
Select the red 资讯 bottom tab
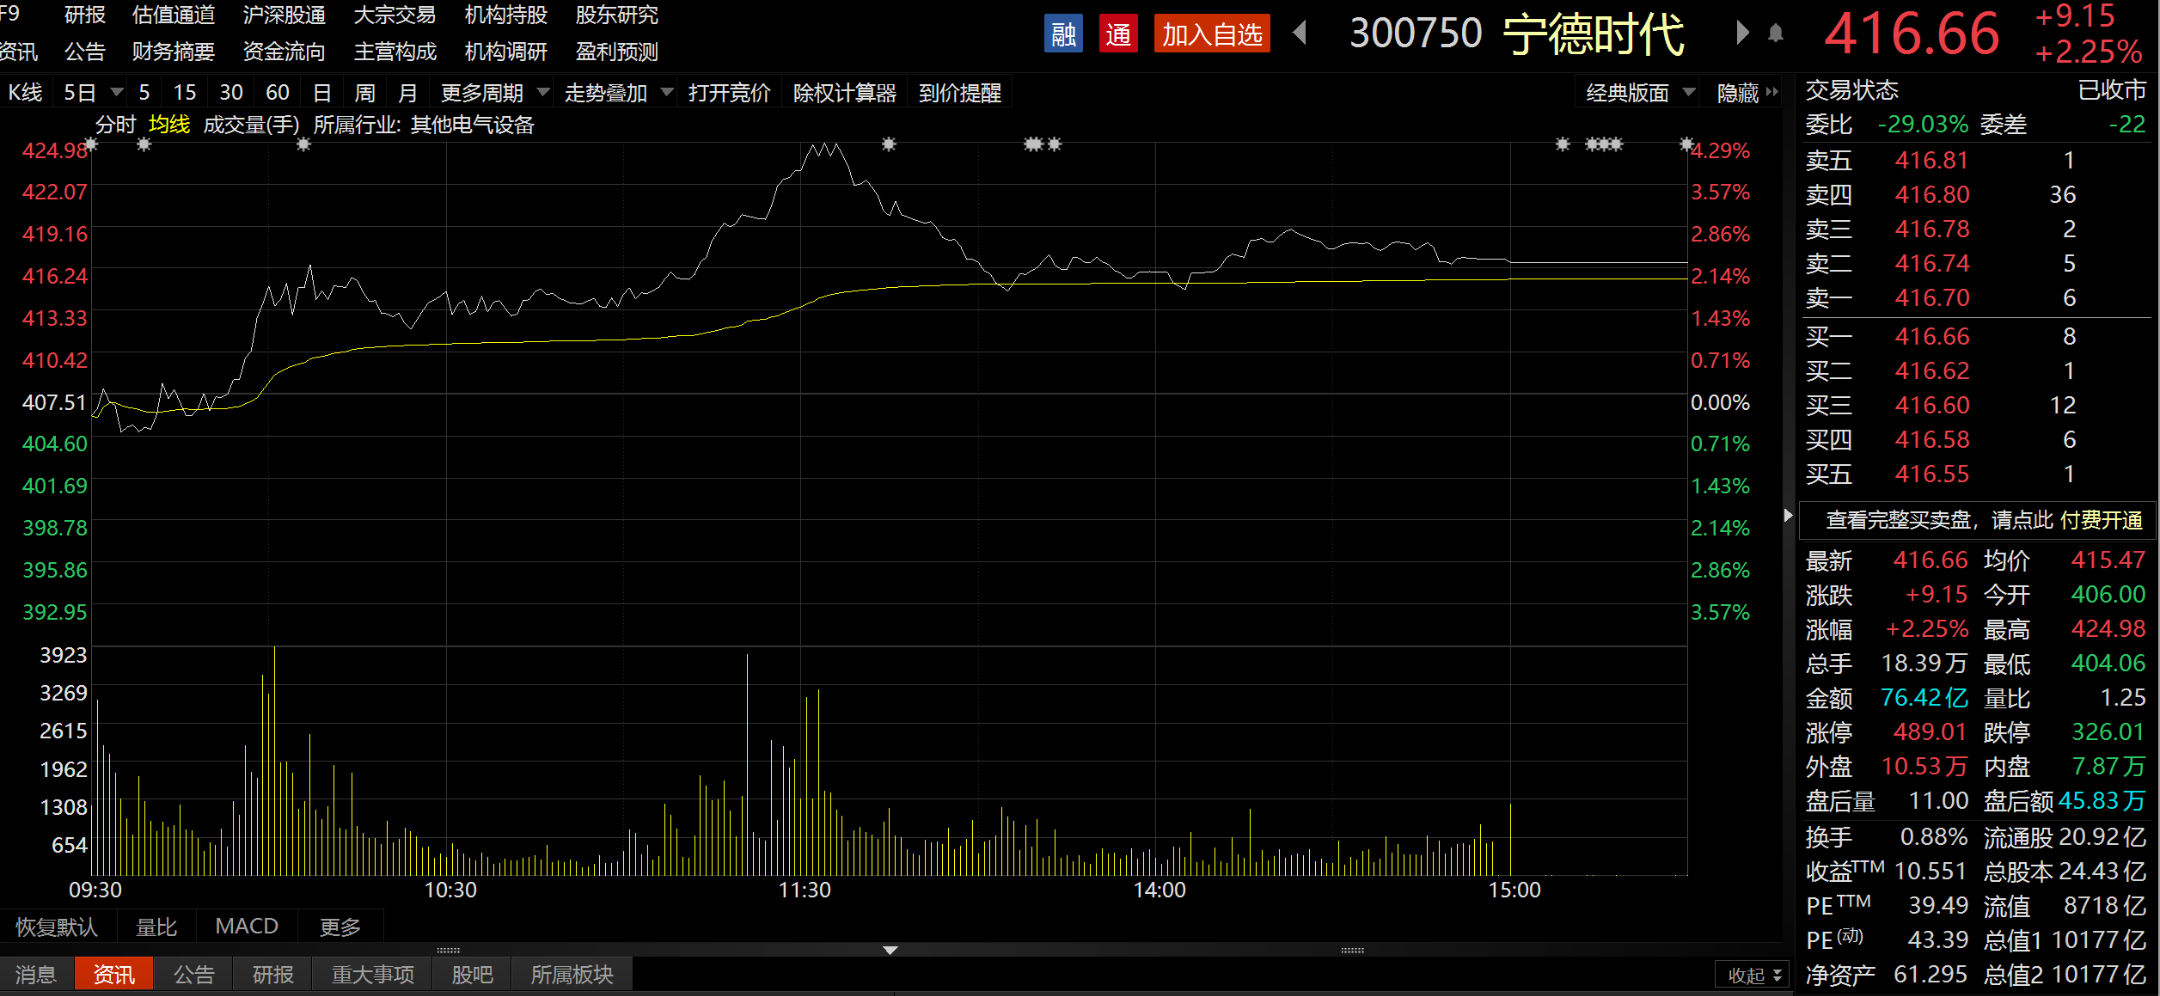114,974
